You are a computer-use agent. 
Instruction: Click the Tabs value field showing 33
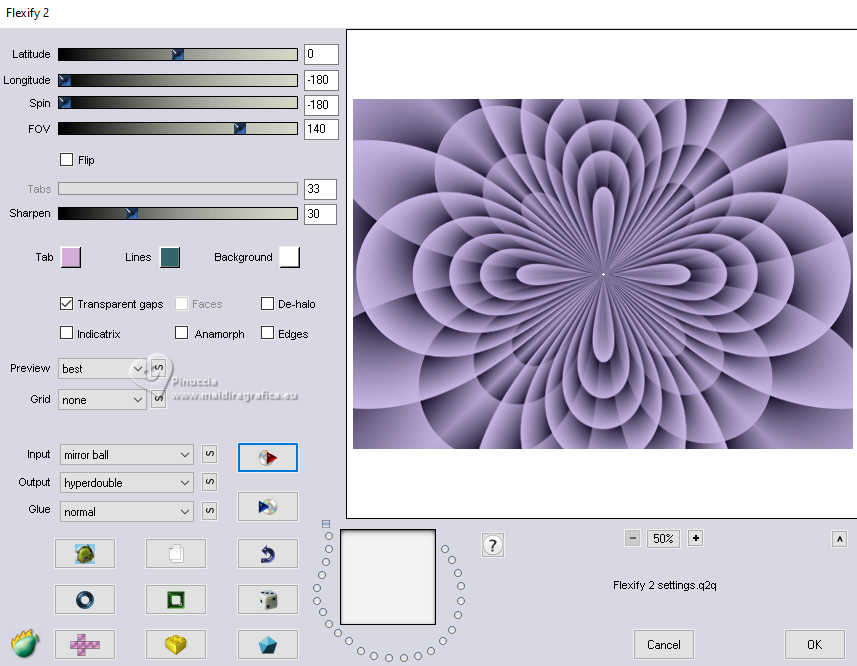[320, 189]
